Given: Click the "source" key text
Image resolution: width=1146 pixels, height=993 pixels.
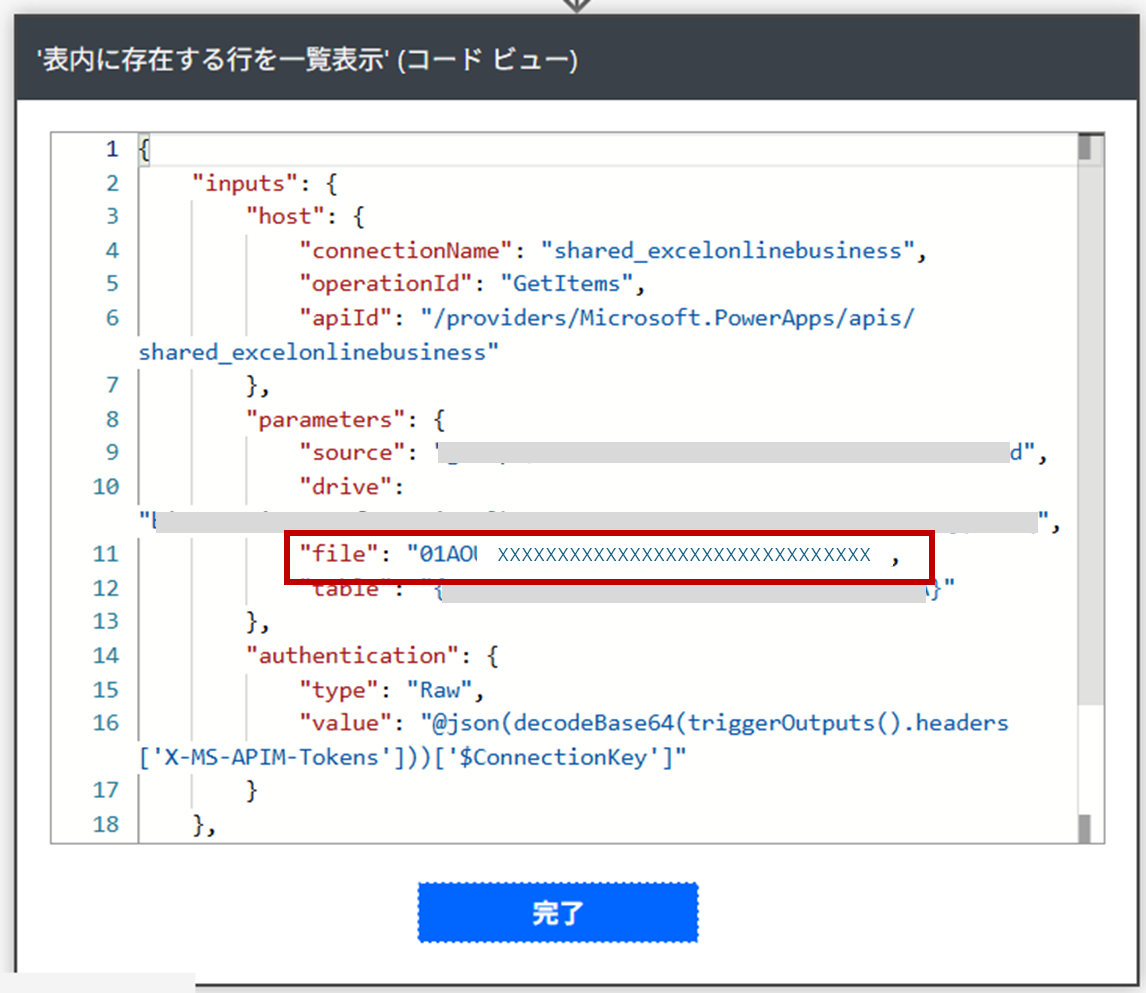Looking at the screenshot, I should coord(353,453).
